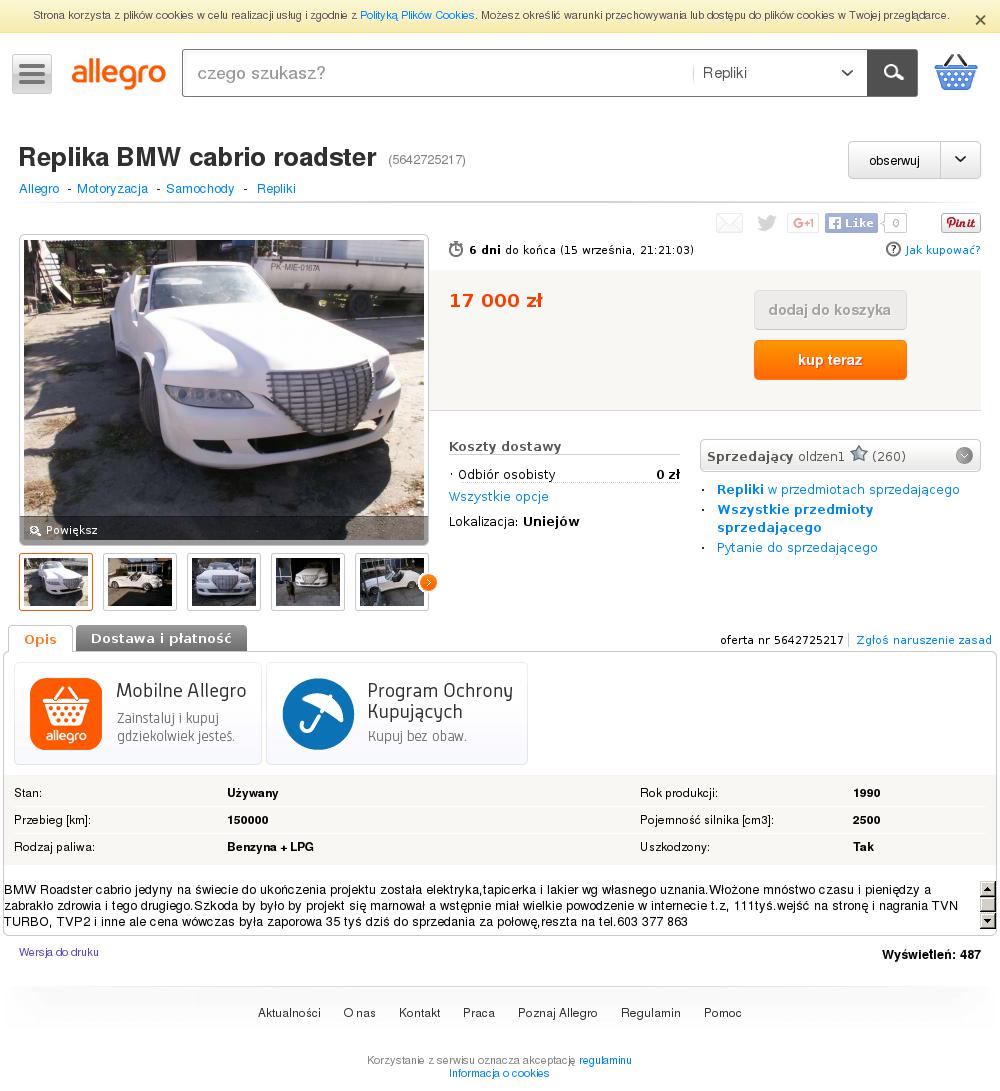Open the hamburger menu icon
Screen dimensions: 1000x1091
click(x=32, y=74)
